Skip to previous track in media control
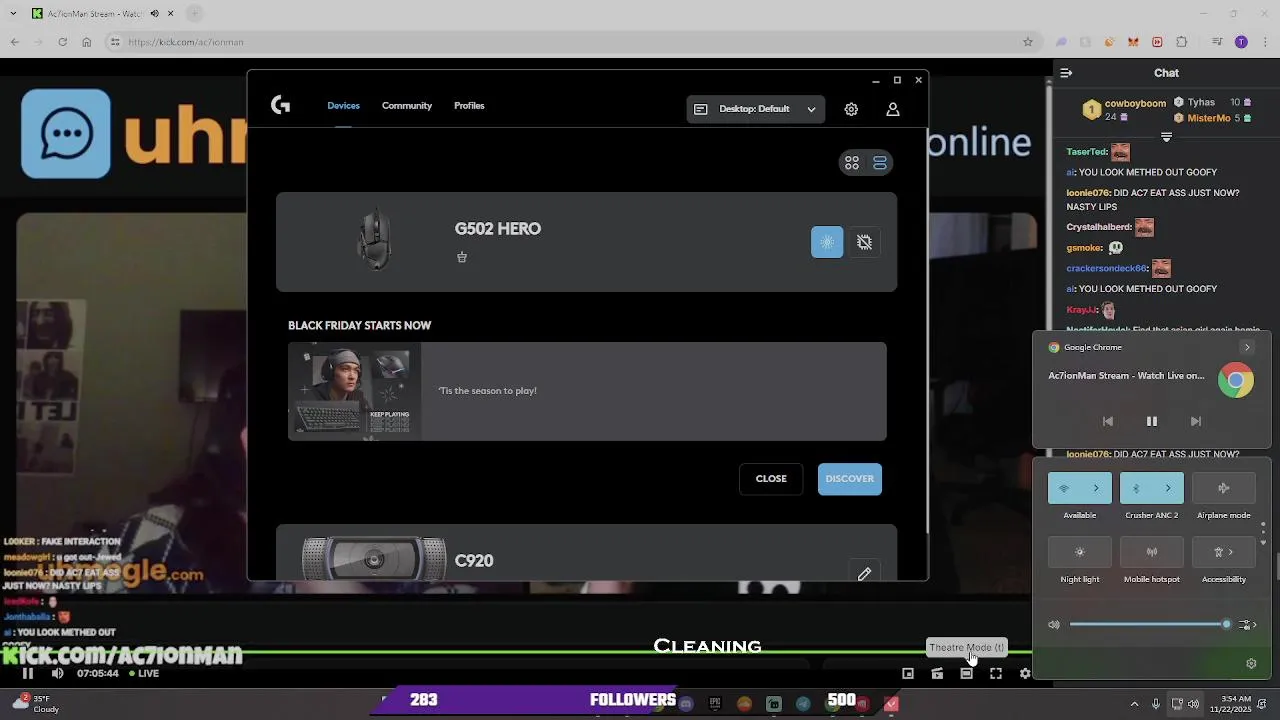The height and width of the screenshot is (720, 1280). click(x=1107, y=422)
